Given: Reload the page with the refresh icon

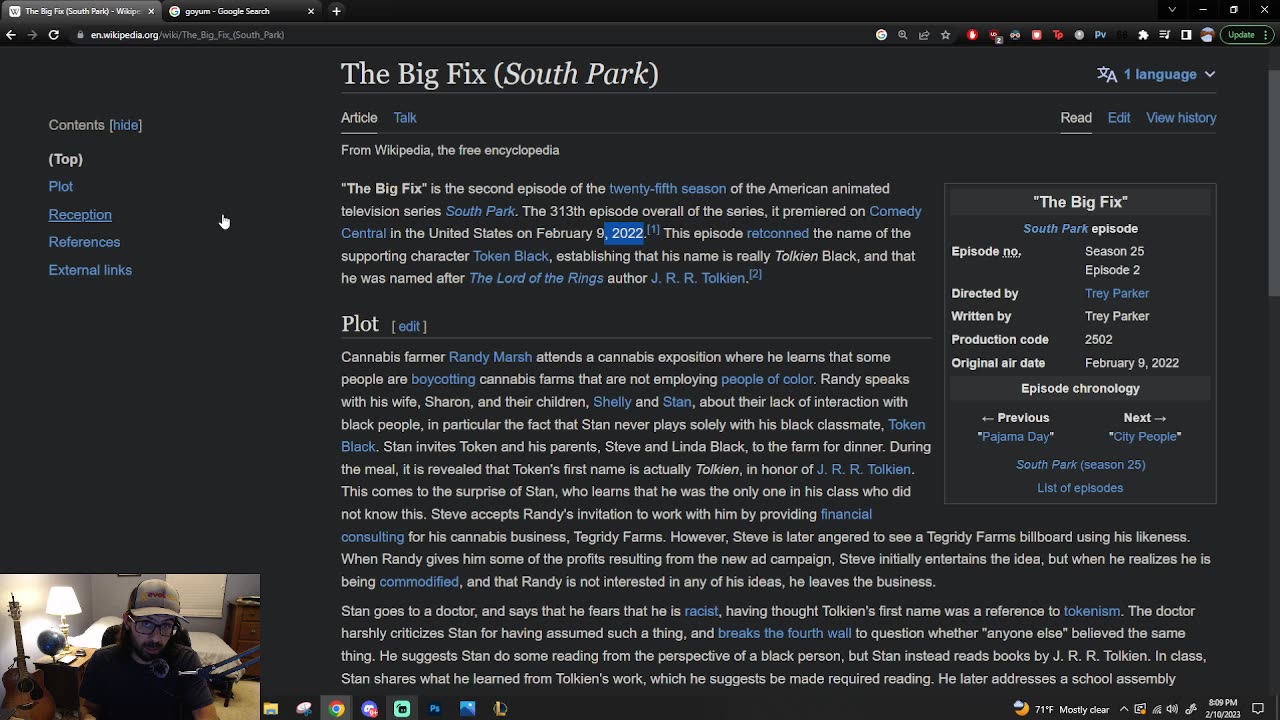Looking at the screenshot, I should coord(53,35).
